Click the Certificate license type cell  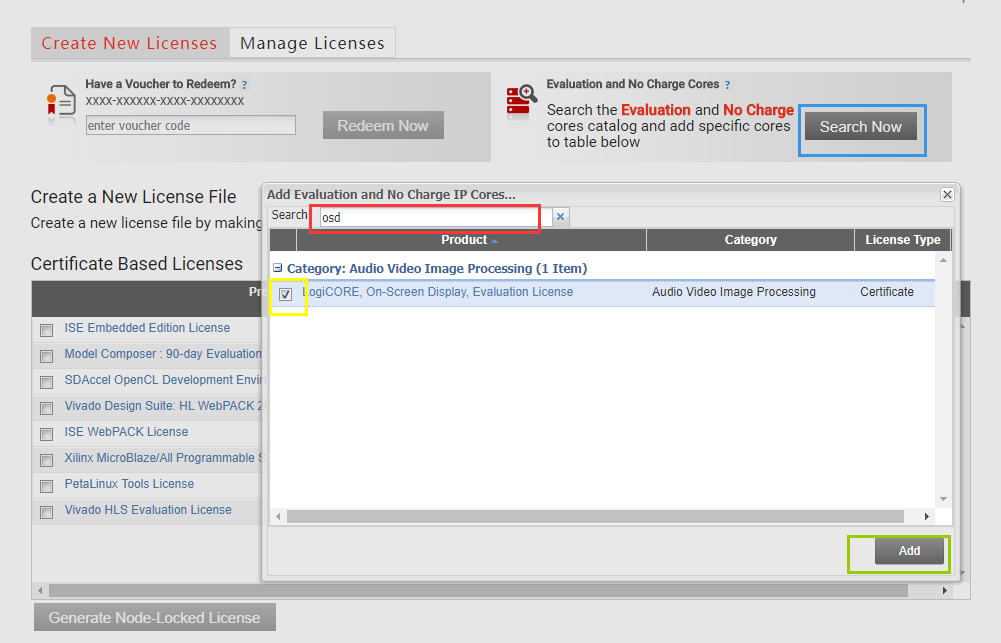pos(887,292)
